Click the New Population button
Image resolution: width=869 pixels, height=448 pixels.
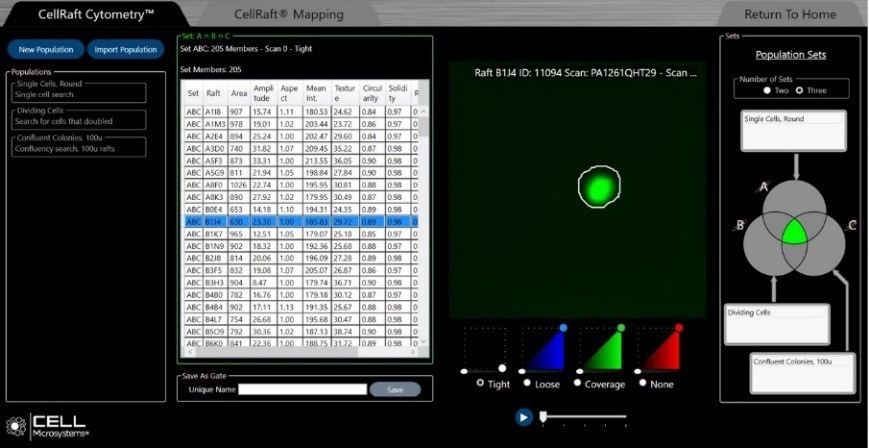(46, 49)
